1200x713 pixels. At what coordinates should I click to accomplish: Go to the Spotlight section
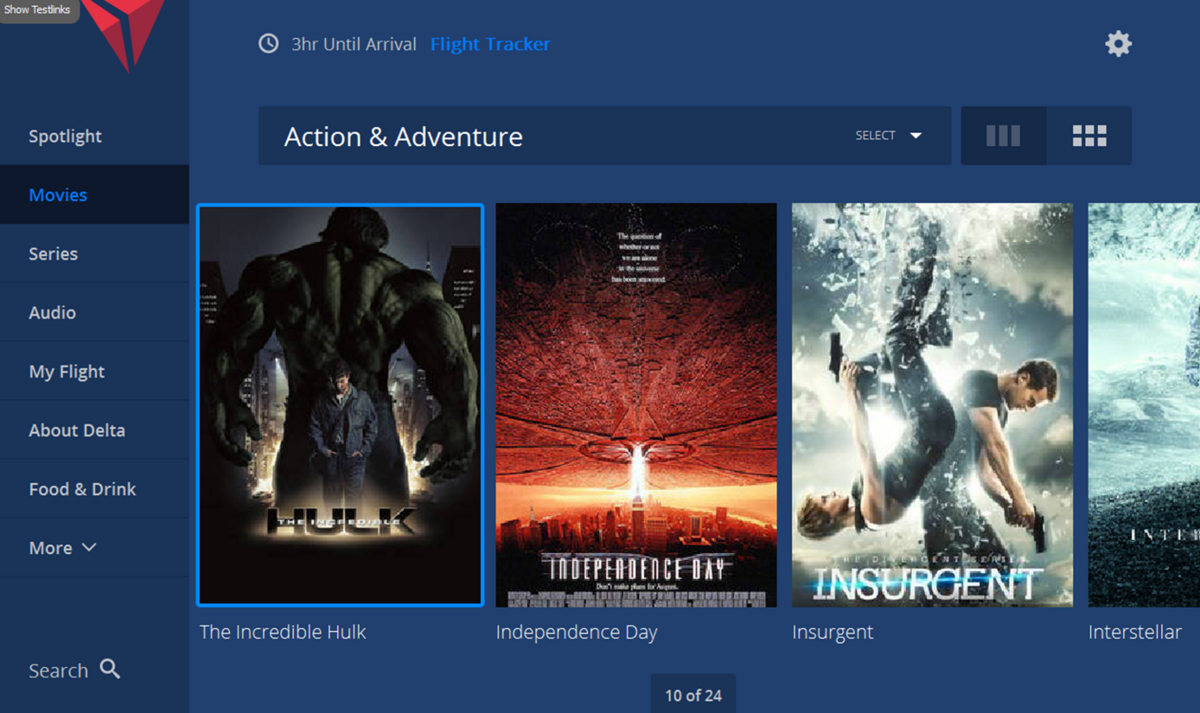(65, 136)
